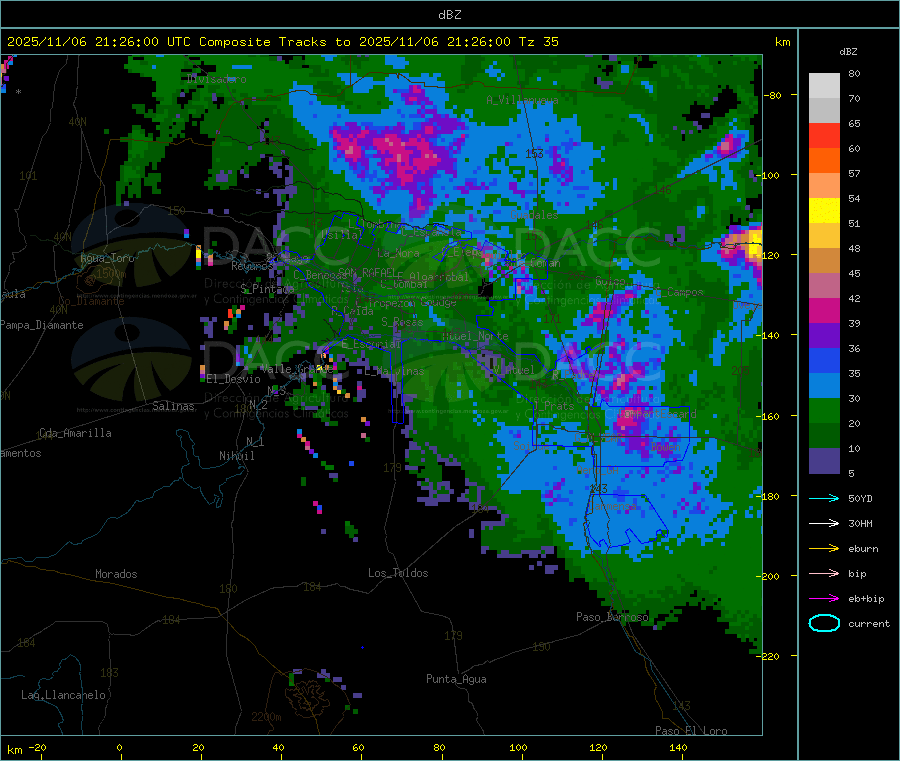
Task: Select the slate 10-5 dBZ swatch
Action: pyautogui.click(x=824, y=461)
